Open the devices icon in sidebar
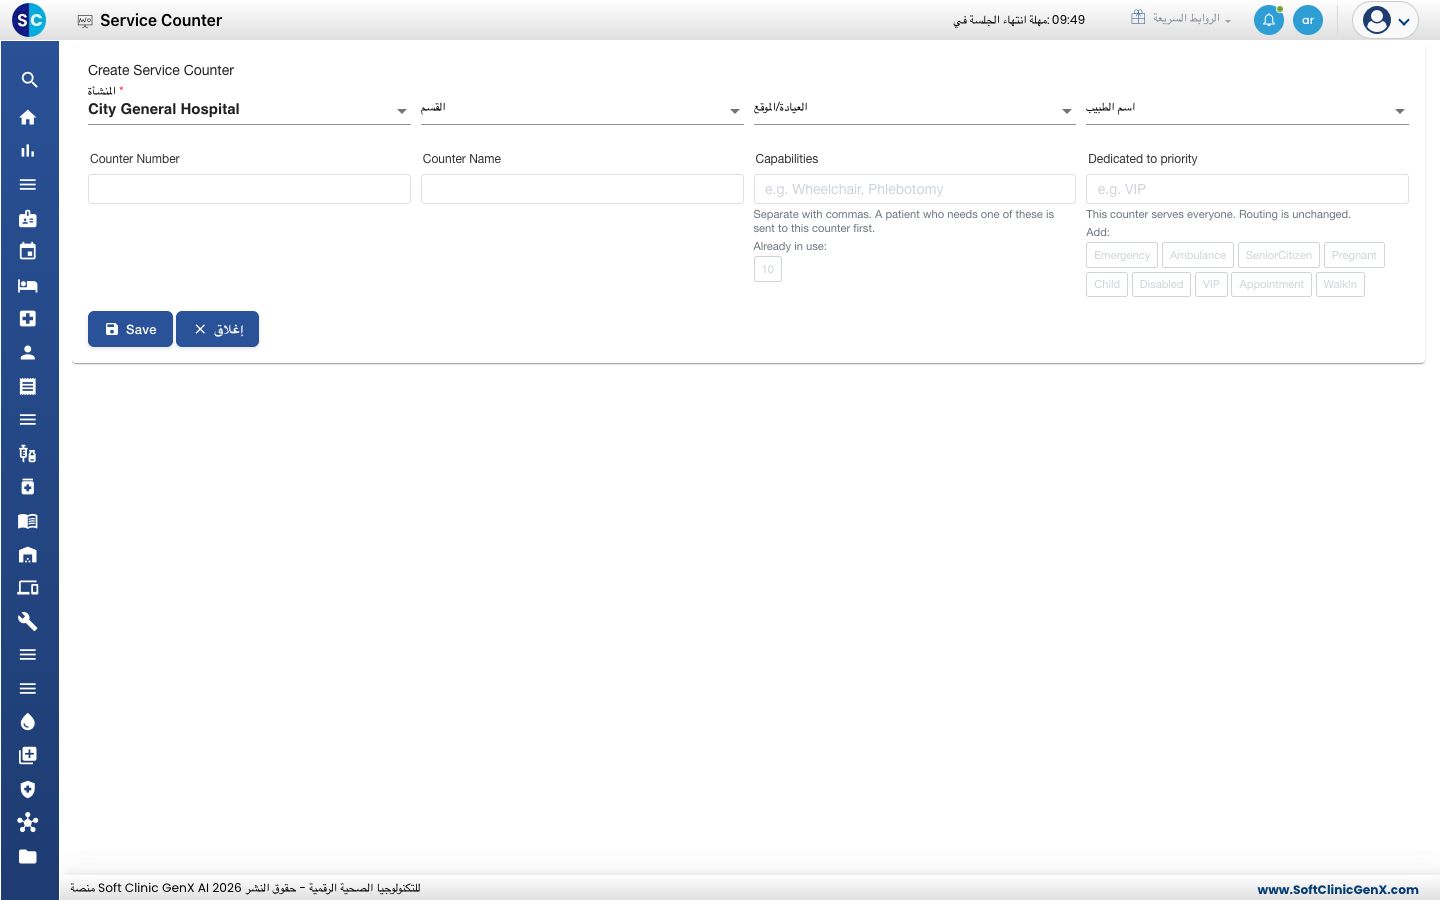The image size is (1440, 900). (28, 588)
